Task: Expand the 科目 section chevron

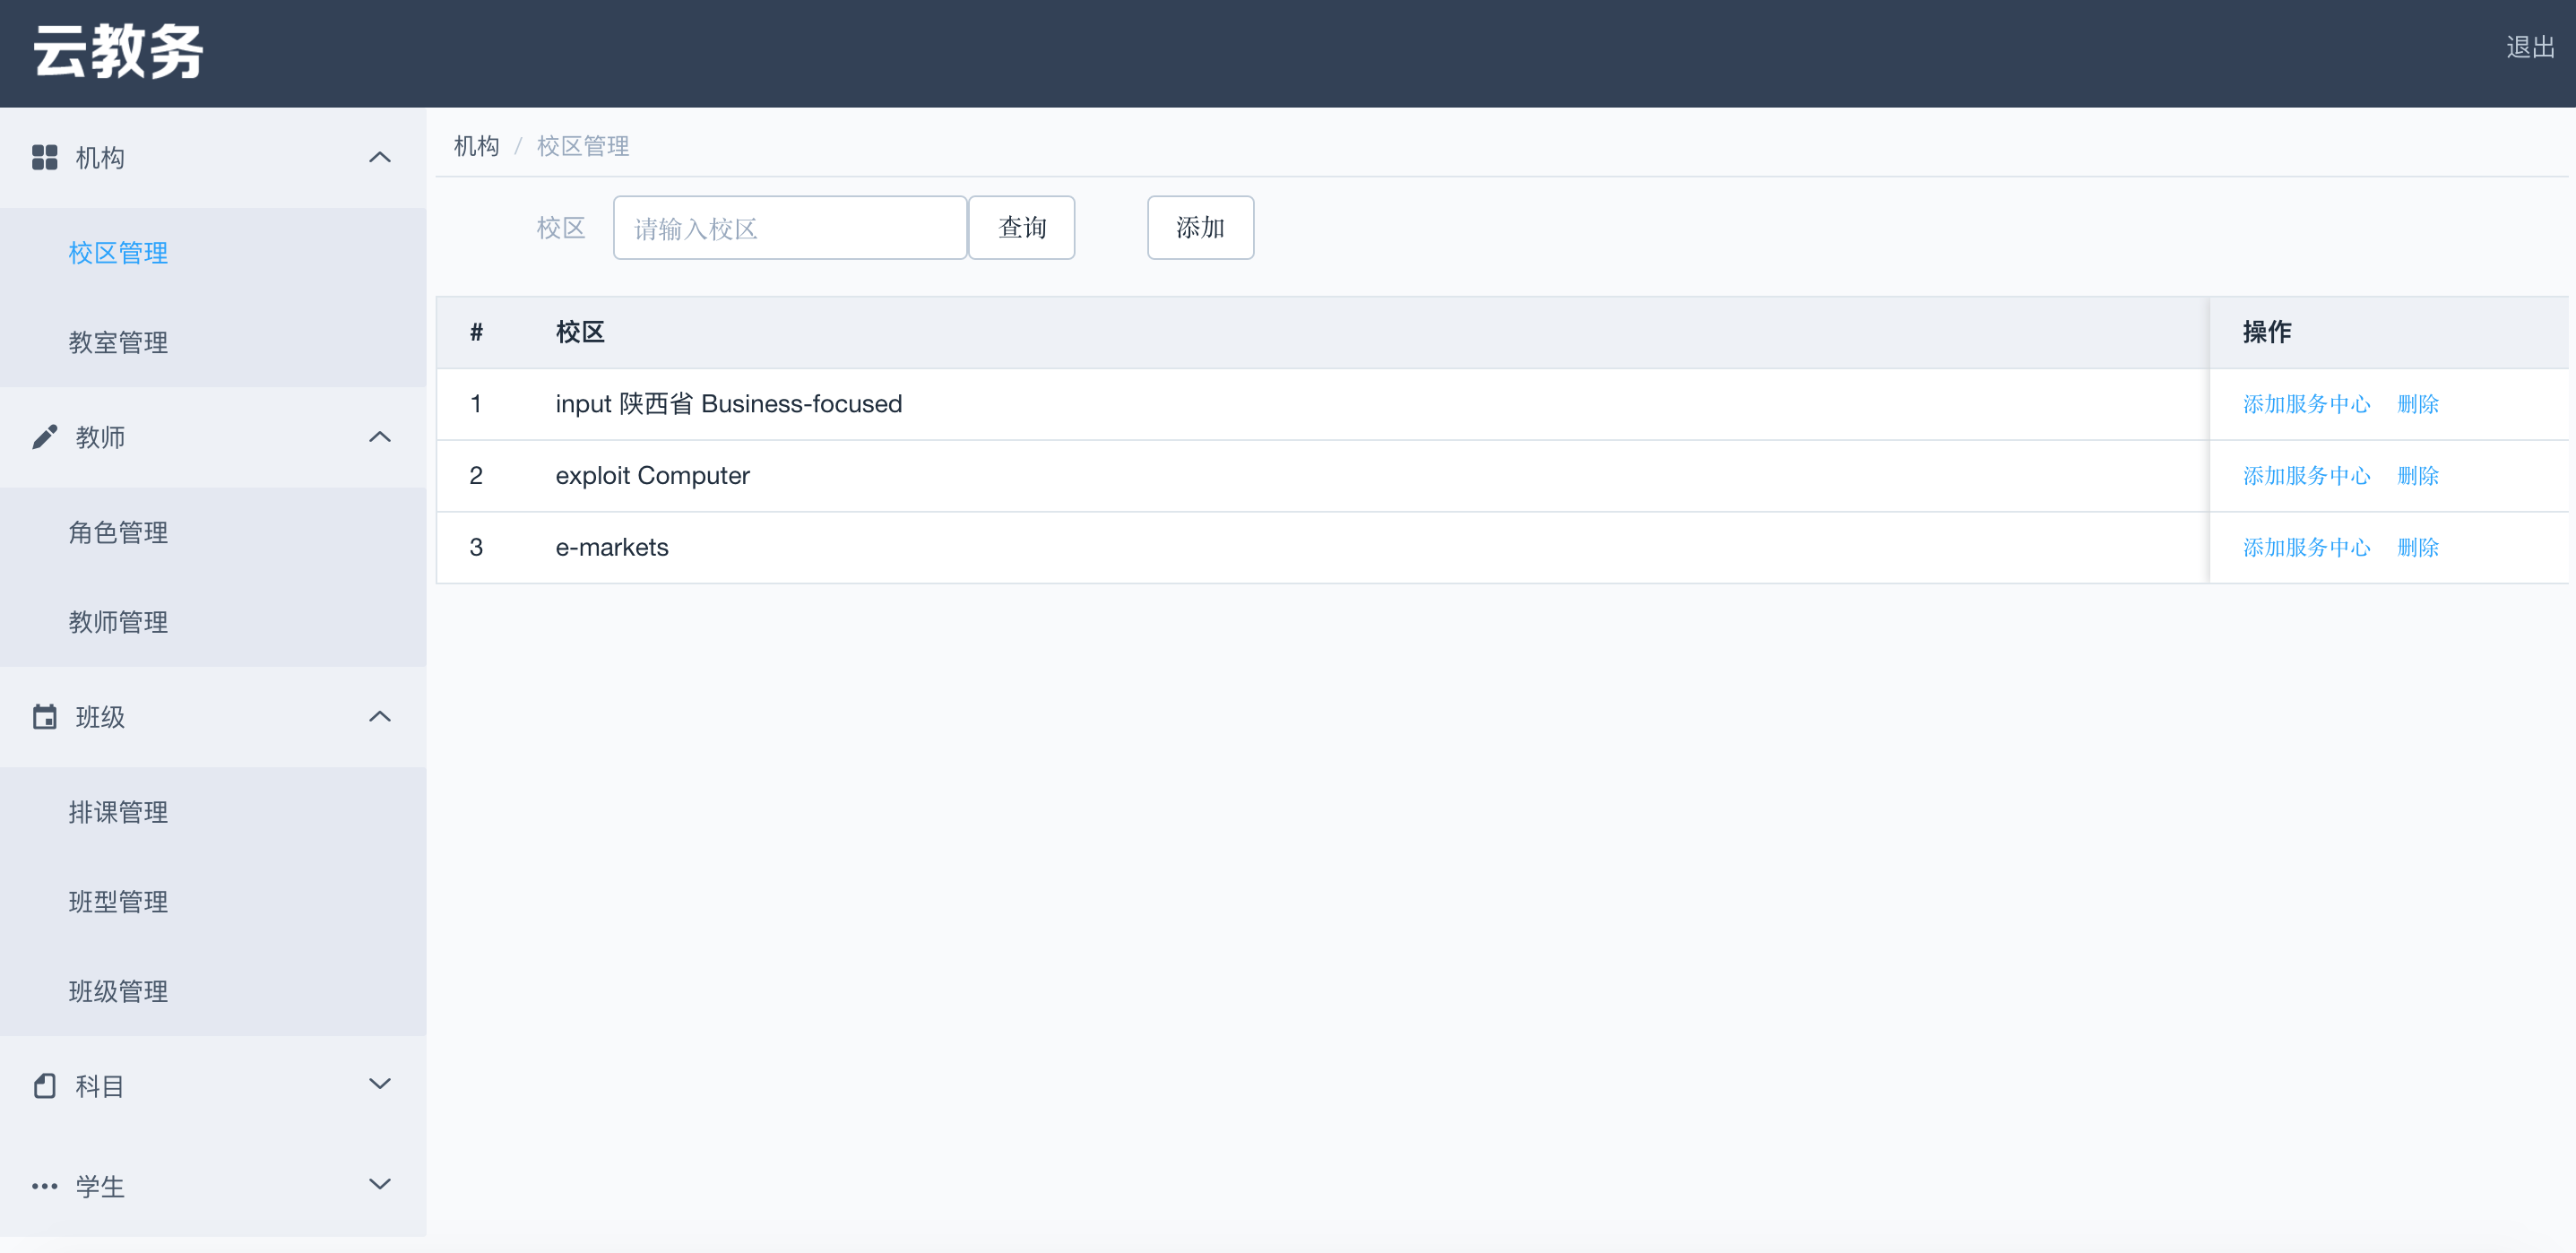Action: tap(379, 1084)
